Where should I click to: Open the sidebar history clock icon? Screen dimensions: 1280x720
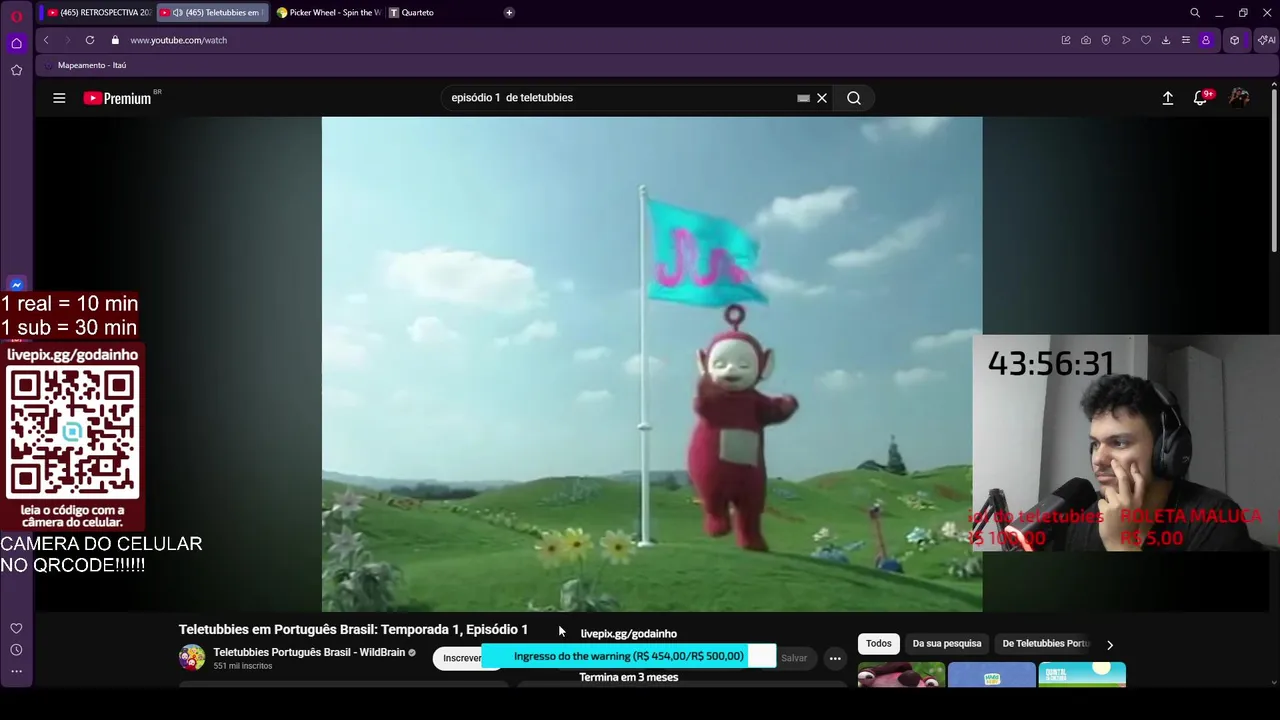[x=16, y=650]
